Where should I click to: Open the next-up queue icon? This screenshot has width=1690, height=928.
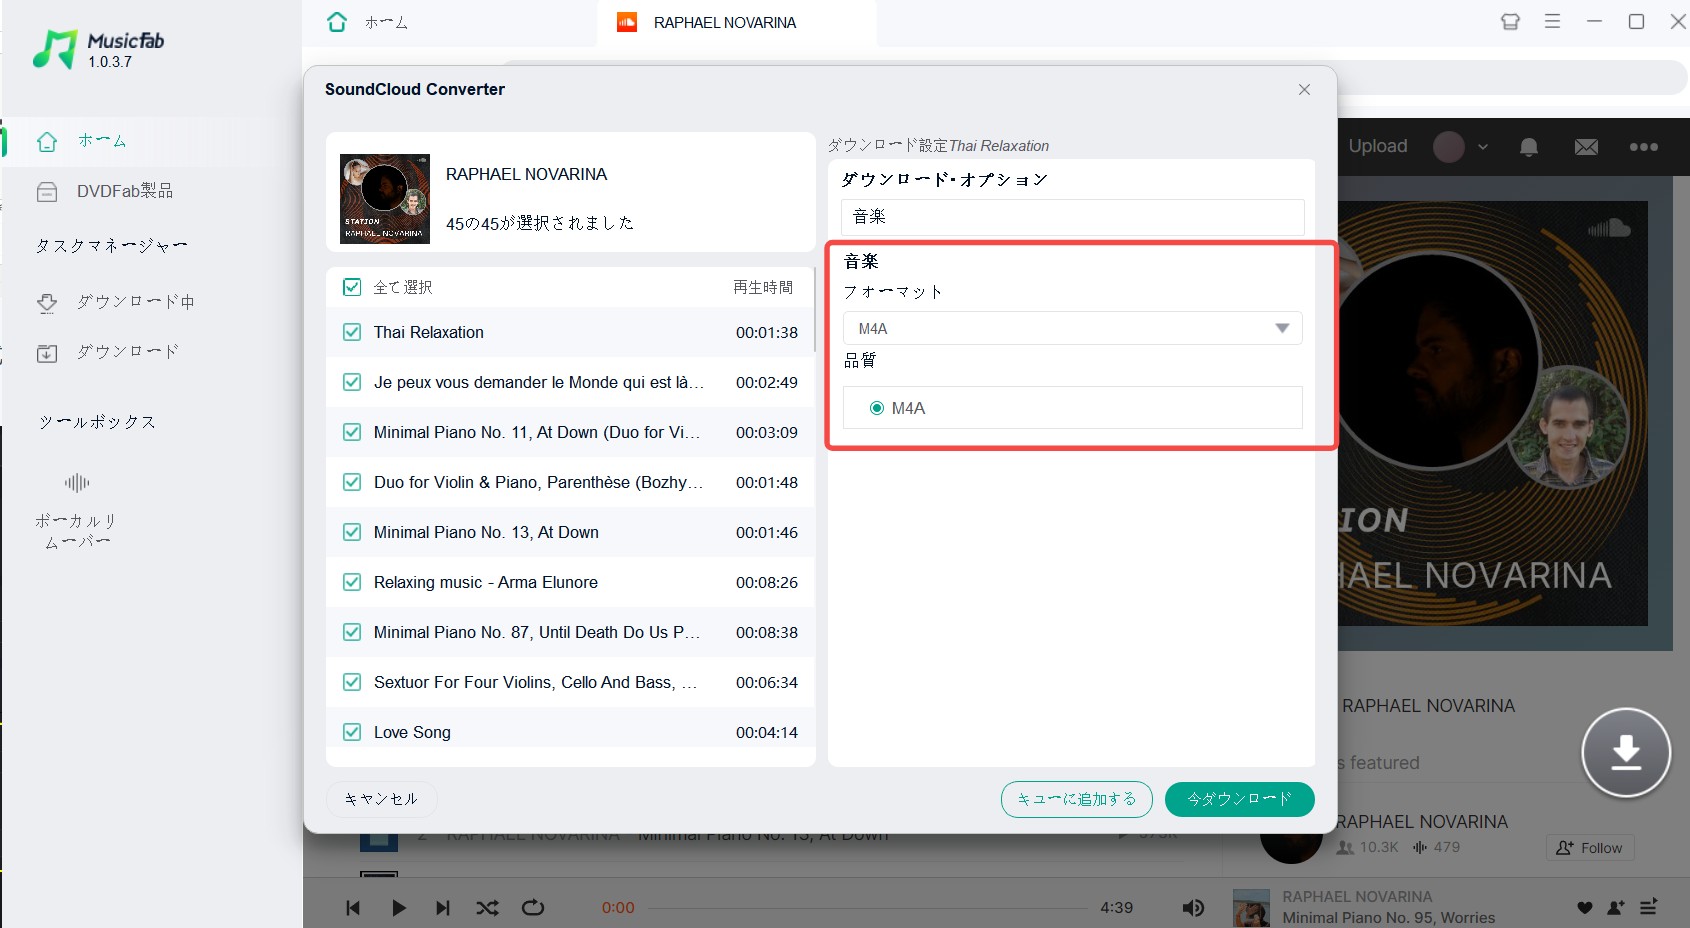1649,907
